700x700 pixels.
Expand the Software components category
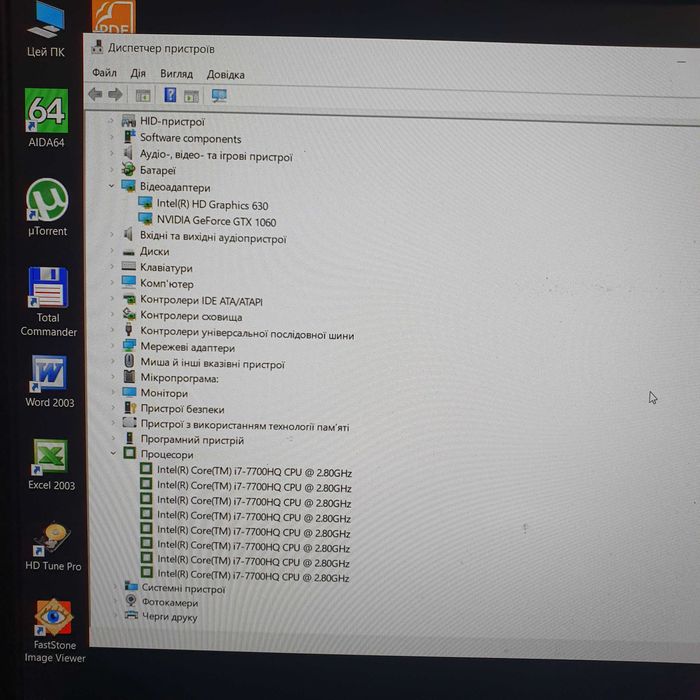point(111,137)
